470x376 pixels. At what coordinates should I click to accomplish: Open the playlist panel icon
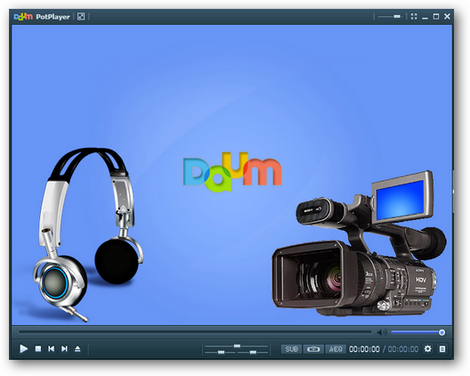[442, 349]
